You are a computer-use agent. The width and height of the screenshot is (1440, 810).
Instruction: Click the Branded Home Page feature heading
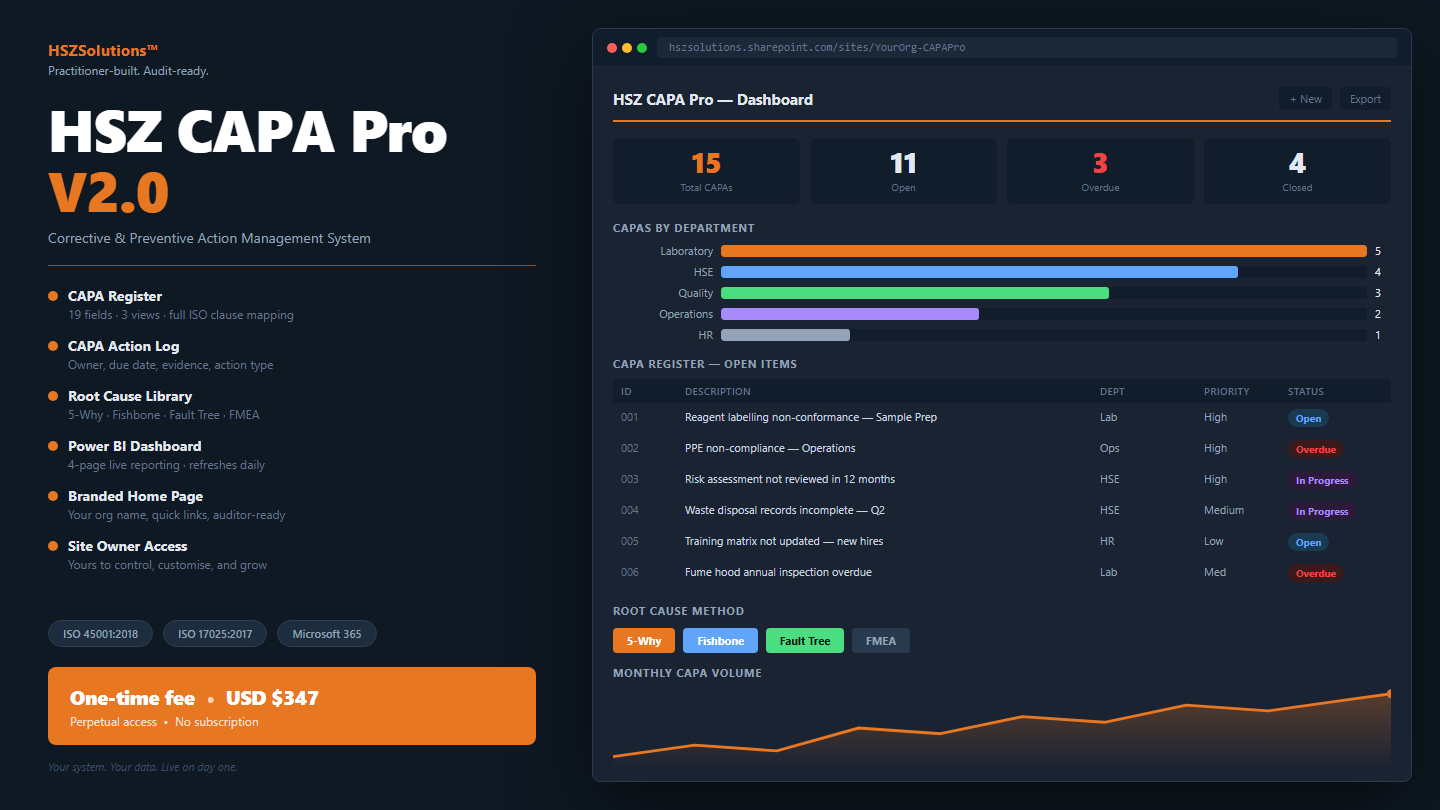[x=135, y=496]
